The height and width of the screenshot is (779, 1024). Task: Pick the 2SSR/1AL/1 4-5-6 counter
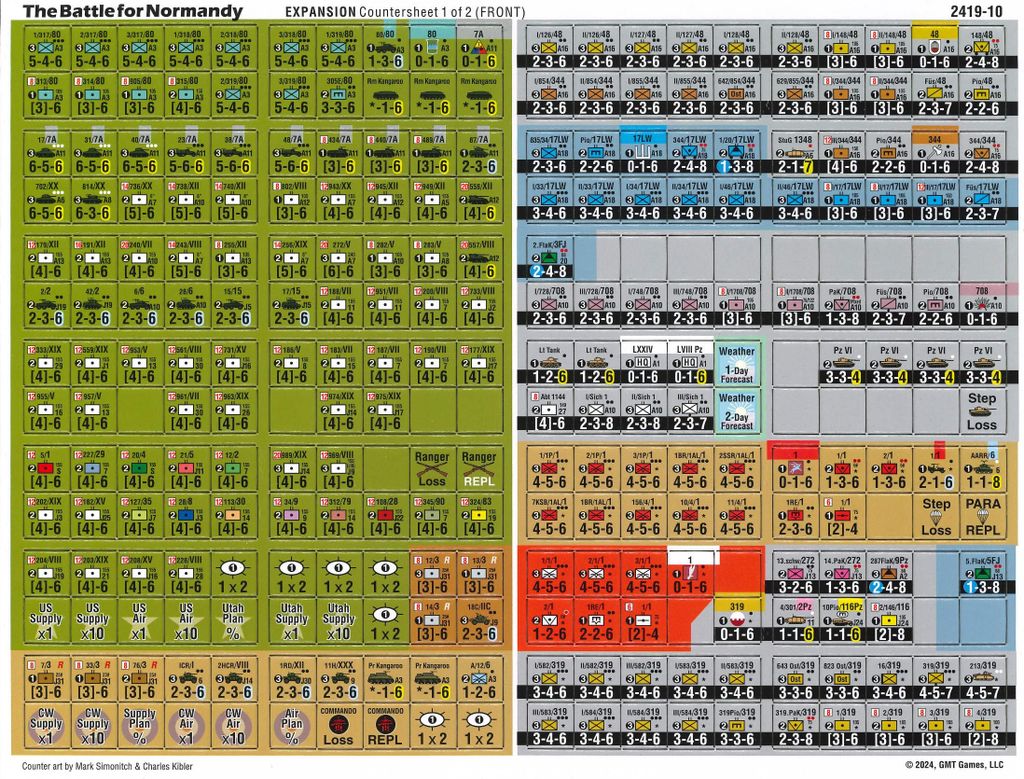[737, 469]
